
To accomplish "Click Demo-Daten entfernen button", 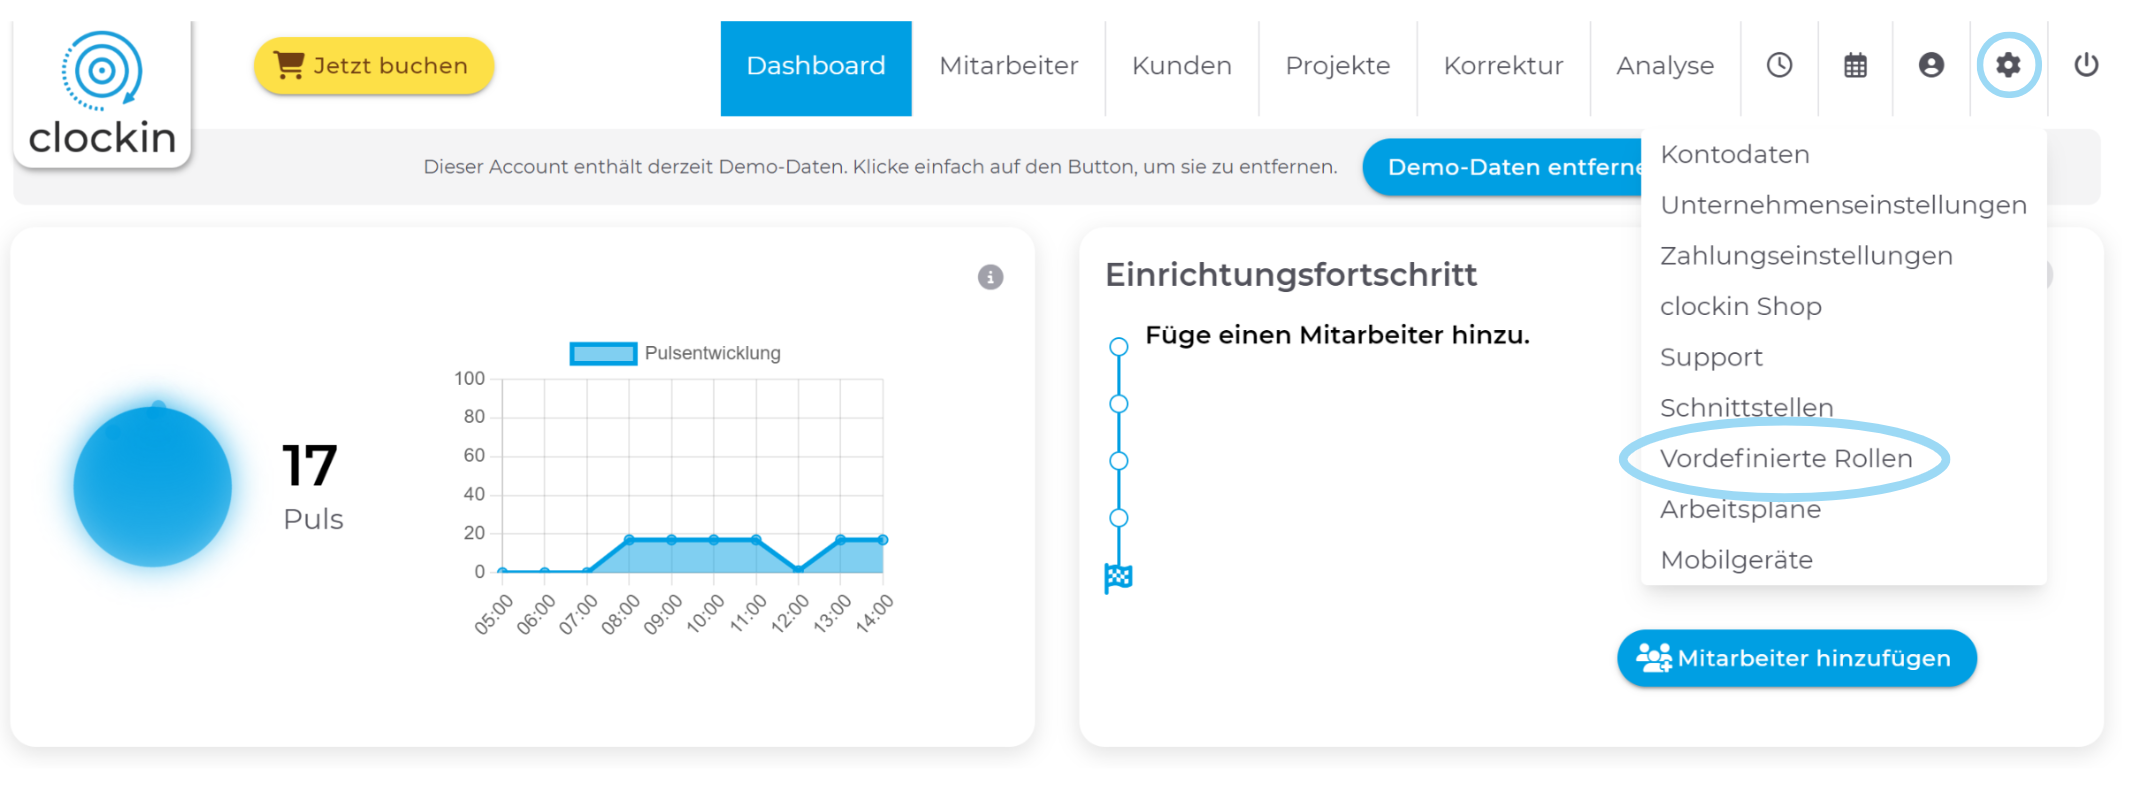I will [x=1504, y=167].
